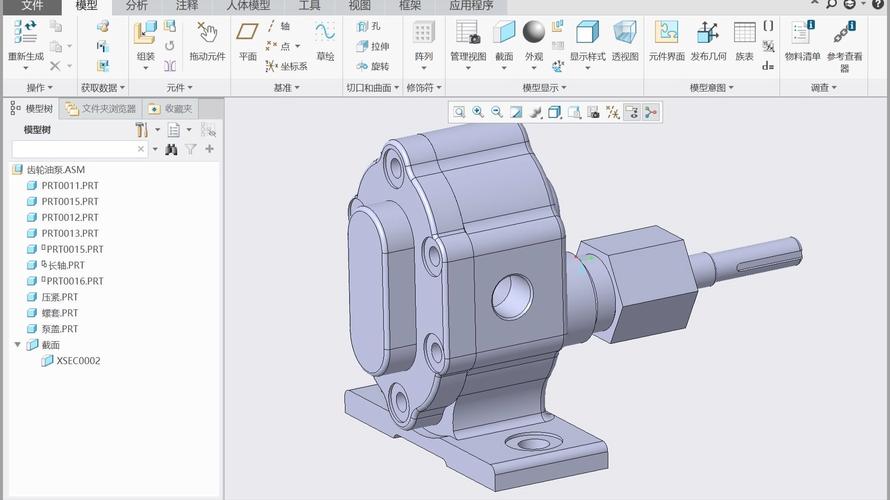Image resolution: width=890 pixels, height=500 pixels.
Task: Switch to the 应用程序 ribbon tab
Action: (471, 6)
